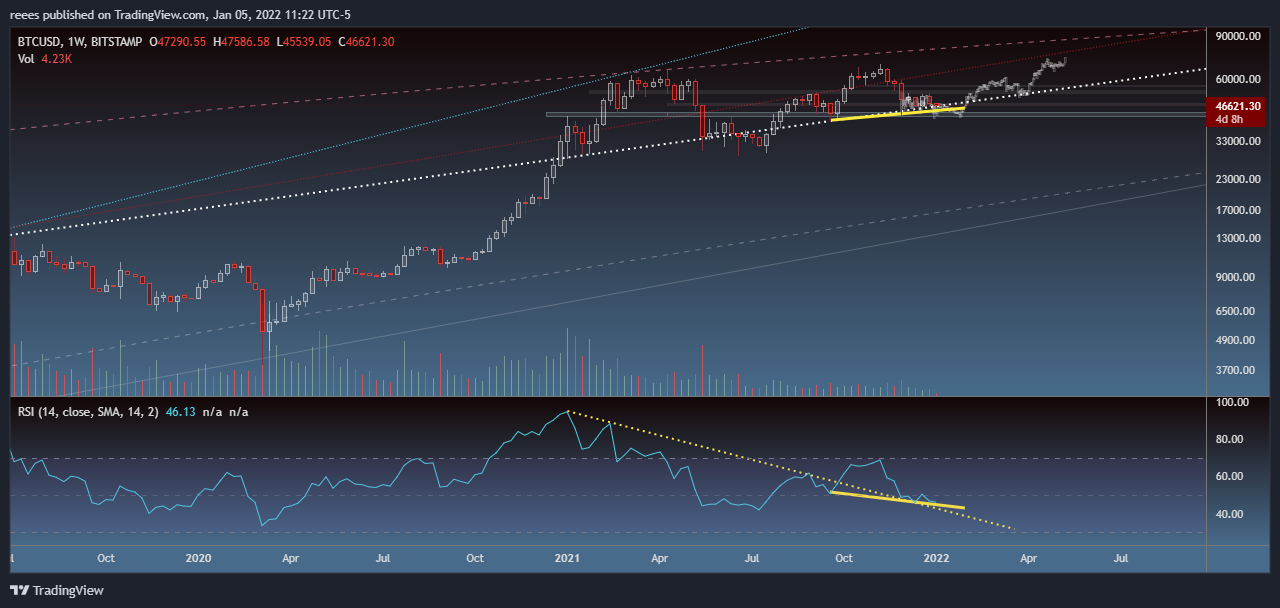Click the 3700.00 price axis label
1280x608 pixels.
click(1236, 371)
